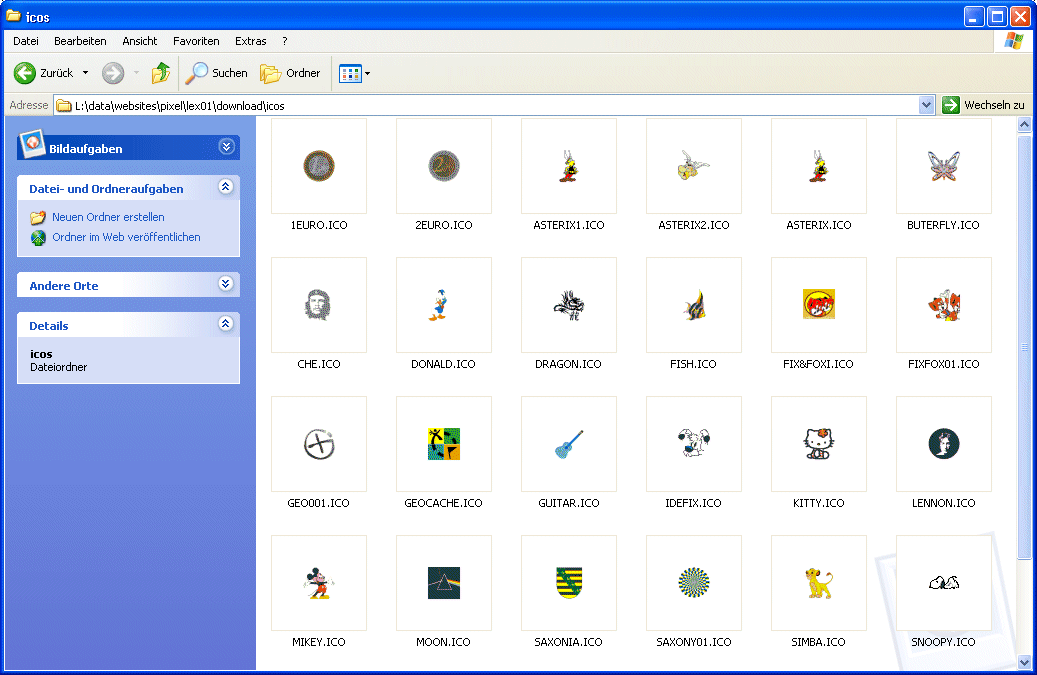The height and width of the screenshot is (675, 1037).
Task: Click the Windows flag logo
Action: click(x=1014, y=41)
